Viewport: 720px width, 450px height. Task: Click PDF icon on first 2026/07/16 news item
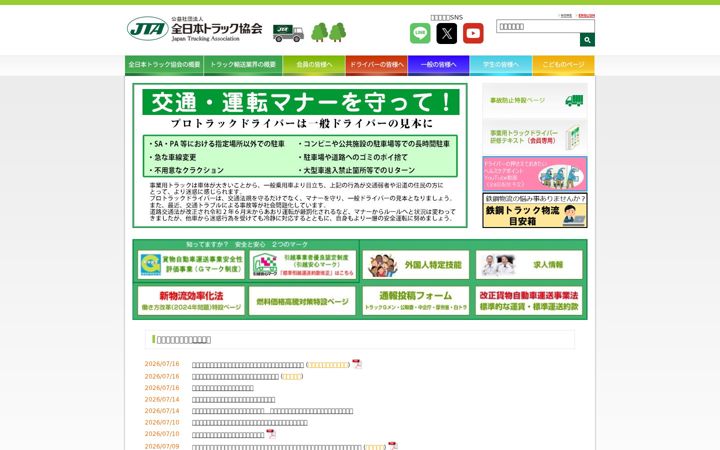pyautogui.click(x=357, y=364)
